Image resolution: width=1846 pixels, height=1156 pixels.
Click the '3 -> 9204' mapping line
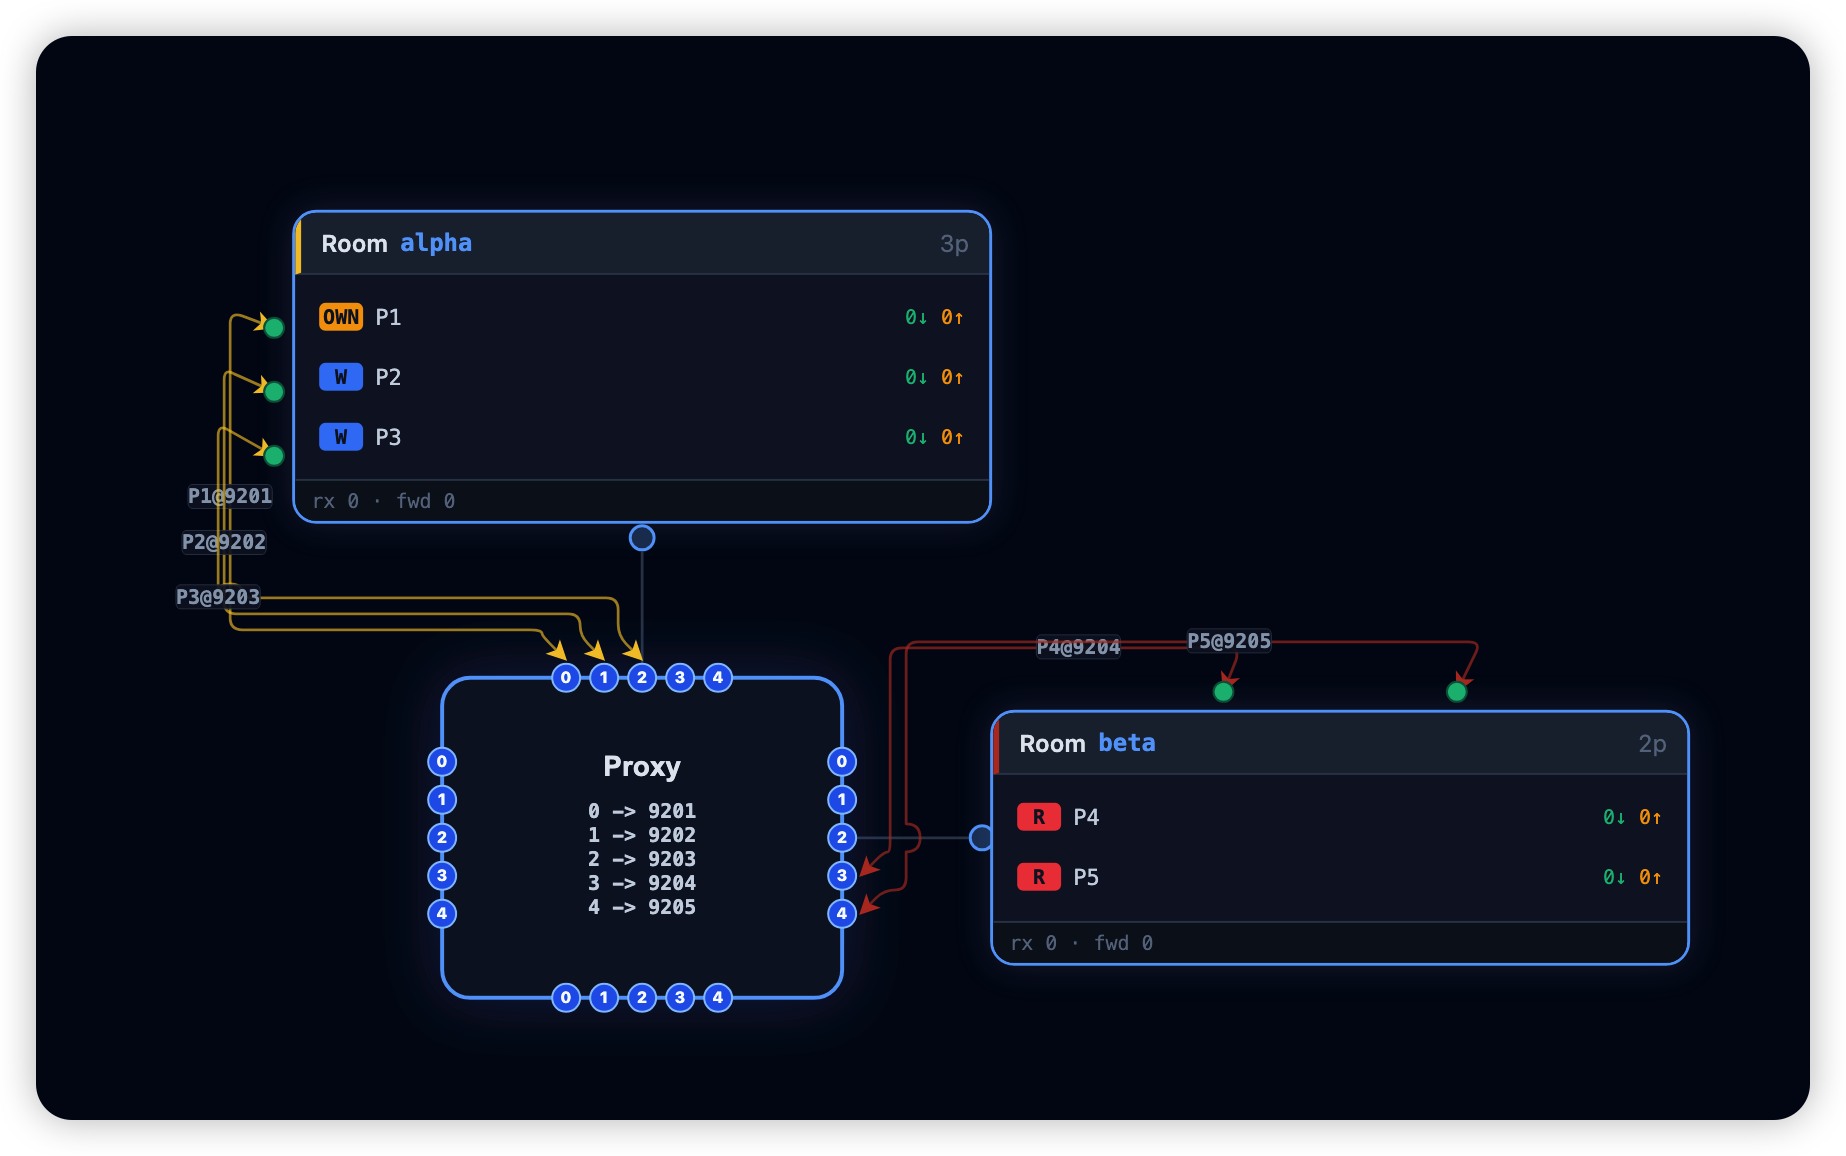click(642, 883)
